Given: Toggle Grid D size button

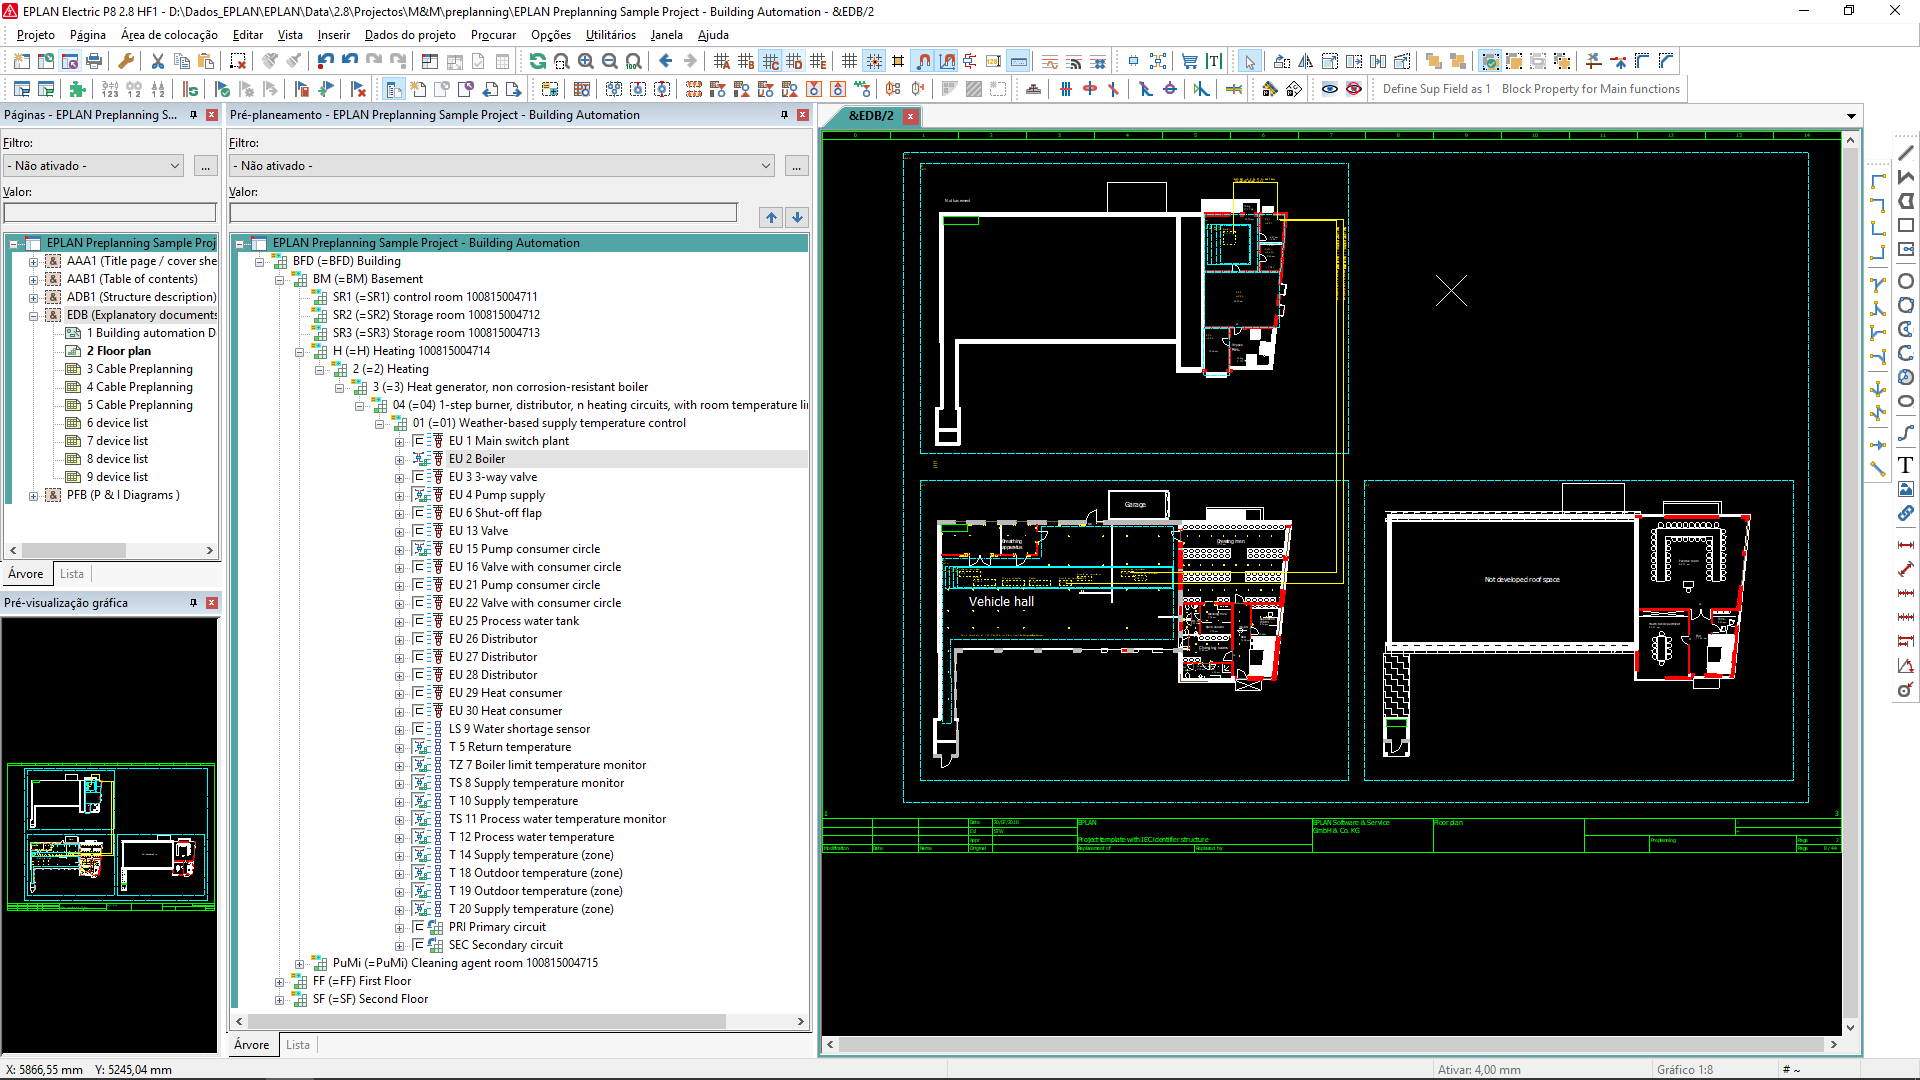Looking at the screenshot, I should 794,61.
